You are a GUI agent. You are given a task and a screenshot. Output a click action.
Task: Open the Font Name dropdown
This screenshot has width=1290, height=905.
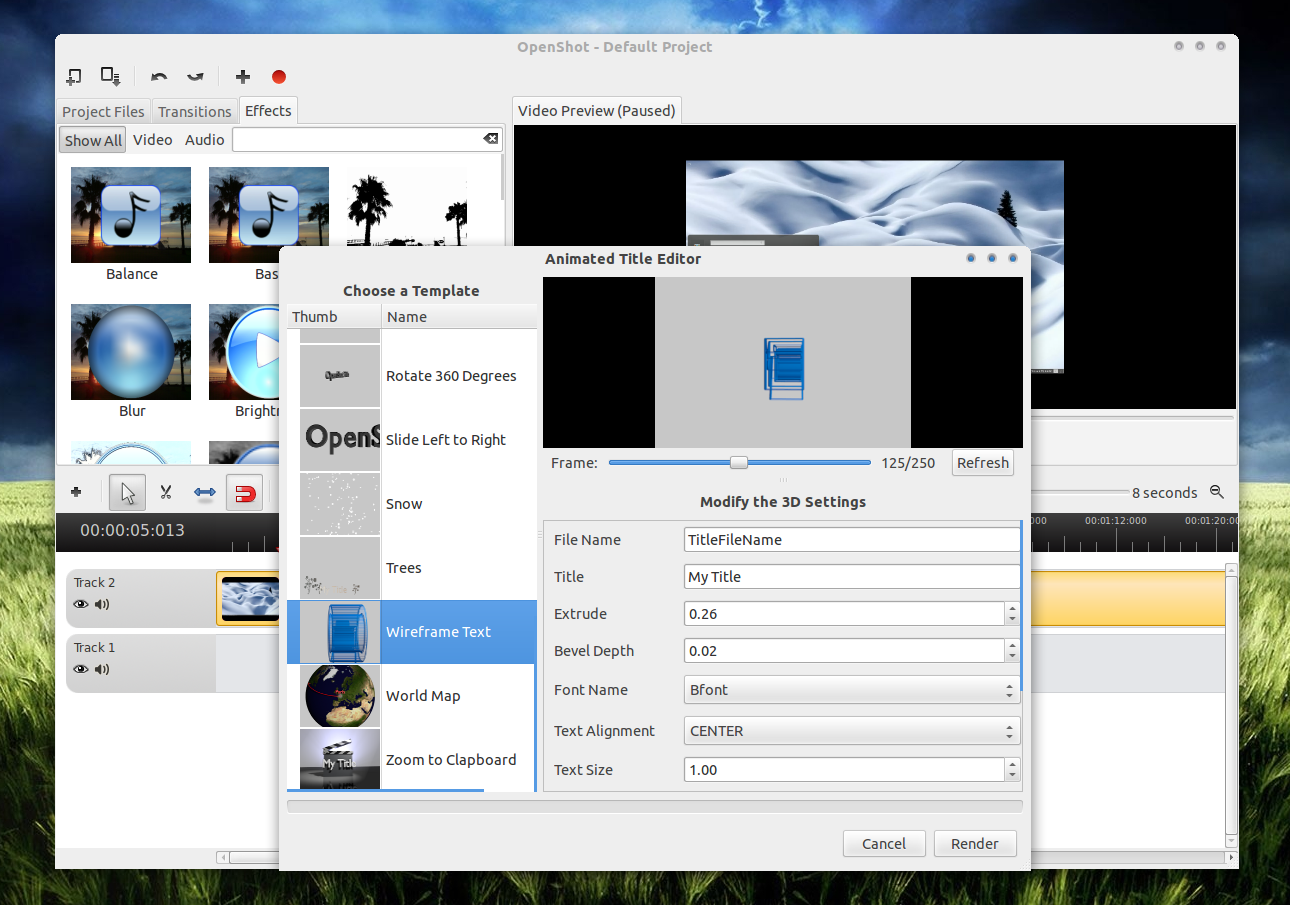tap(852, 690)
